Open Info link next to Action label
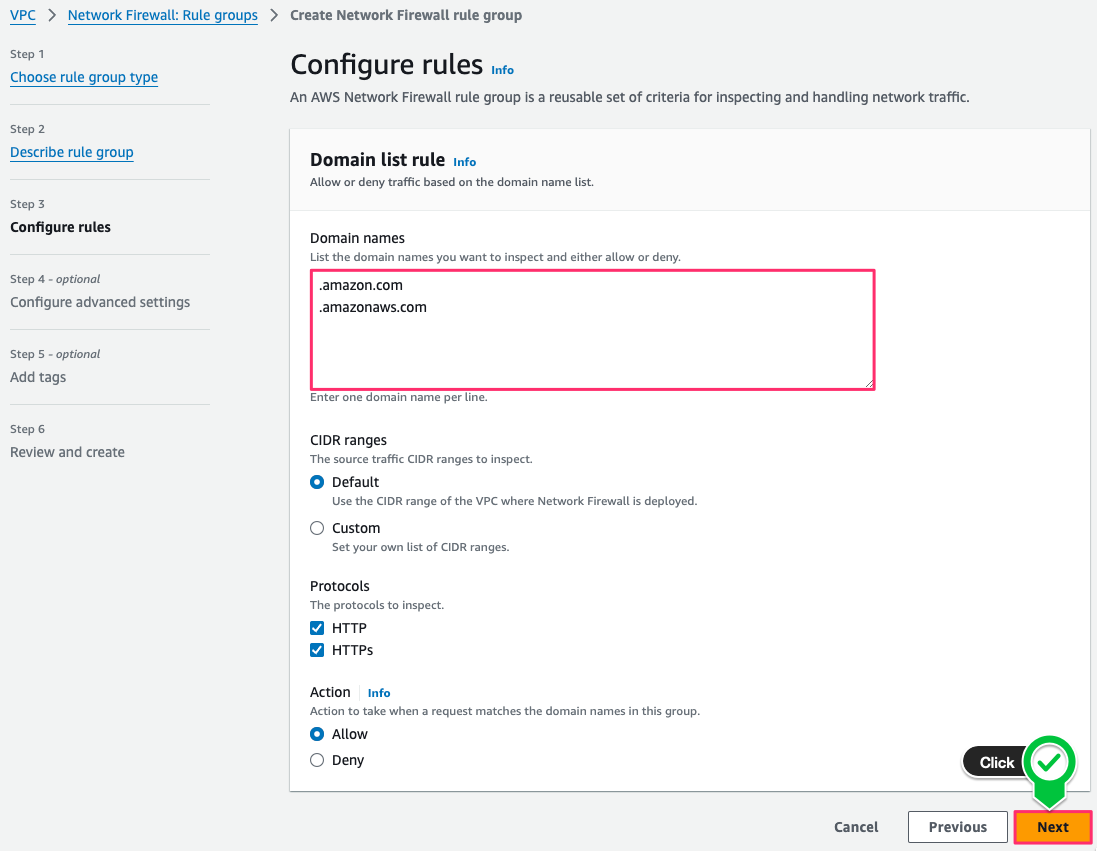This screenshot has width=1097, height=851. pyautogui.click(x=379, y=693)
